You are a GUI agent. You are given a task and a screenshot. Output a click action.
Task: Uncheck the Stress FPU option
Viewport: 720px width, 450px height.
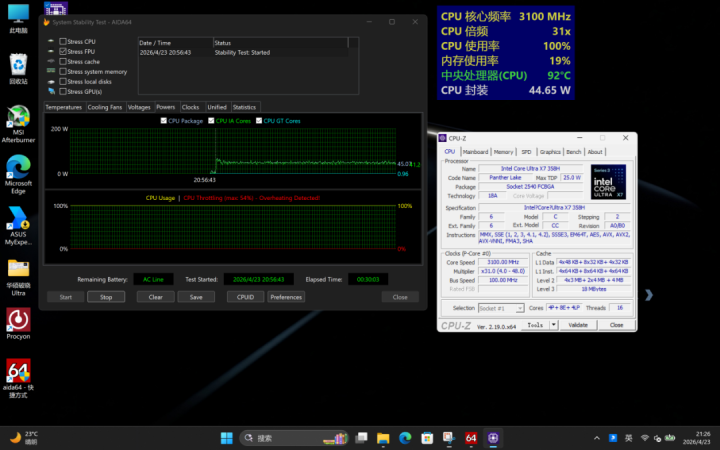click(63, 51)
